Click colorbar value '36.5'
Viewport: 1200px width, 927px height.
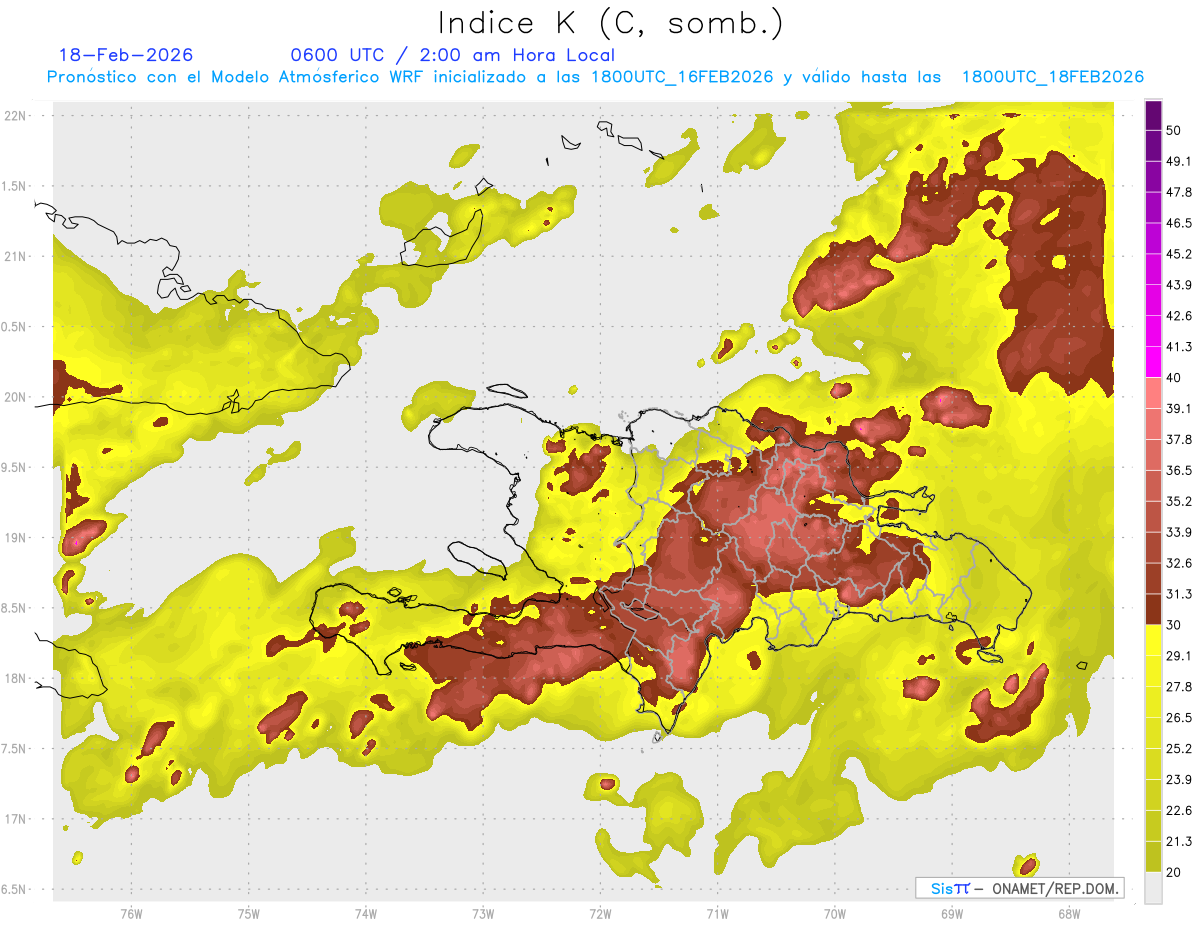click(x=1179, y=470)
